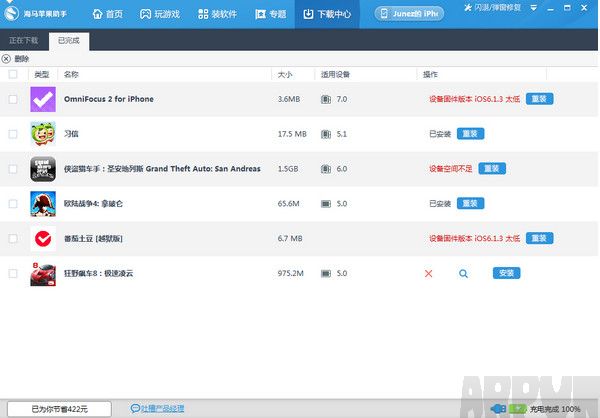Switch to the 正在下载 tab
Screen dimensions: 600x418
coord(24,41)
